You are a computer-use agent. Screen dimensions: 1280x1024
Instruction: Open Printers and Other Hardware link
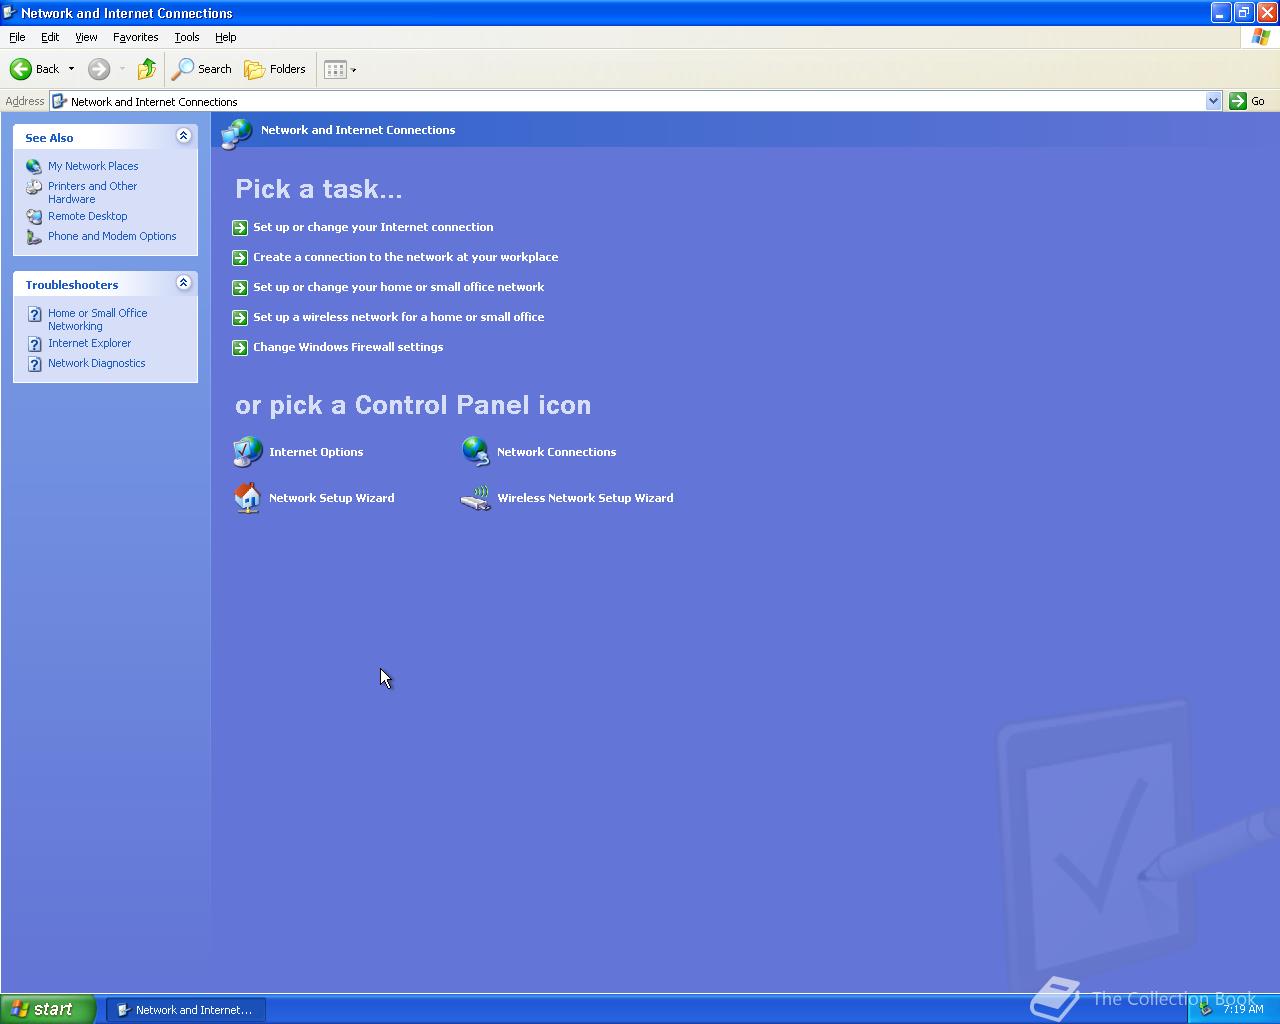[92, 192]
